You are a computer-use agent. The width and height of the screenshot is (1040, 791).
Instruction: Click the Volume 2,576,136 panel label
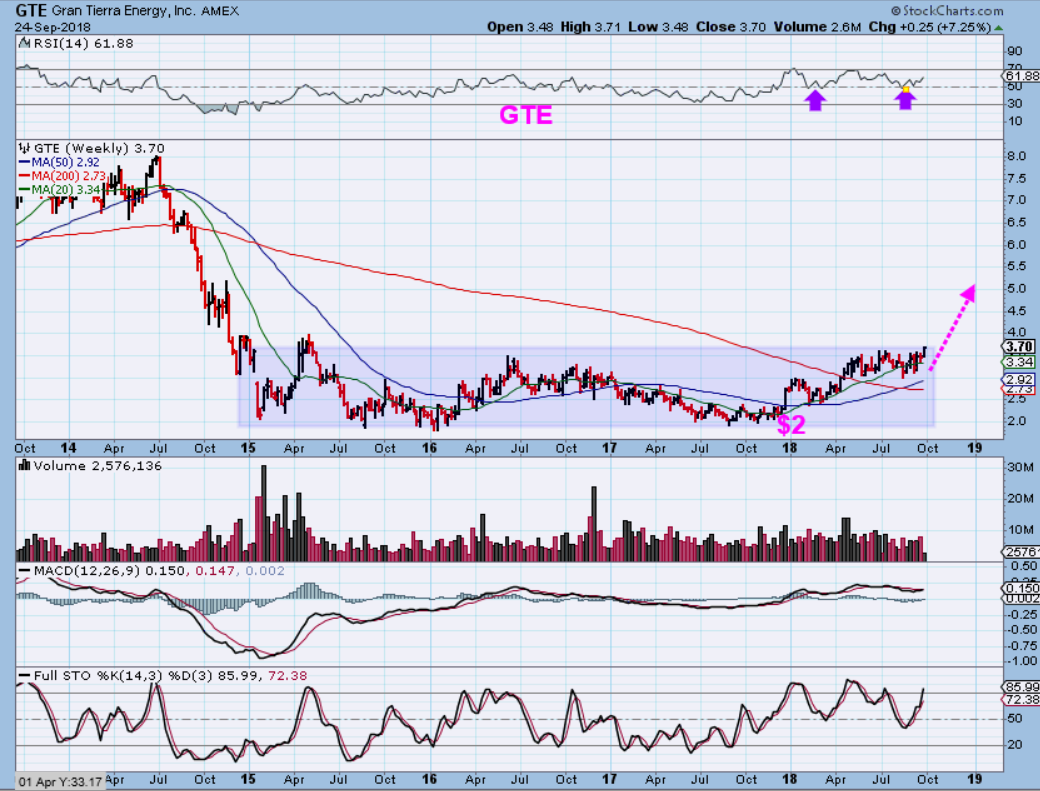coord(98,465)
